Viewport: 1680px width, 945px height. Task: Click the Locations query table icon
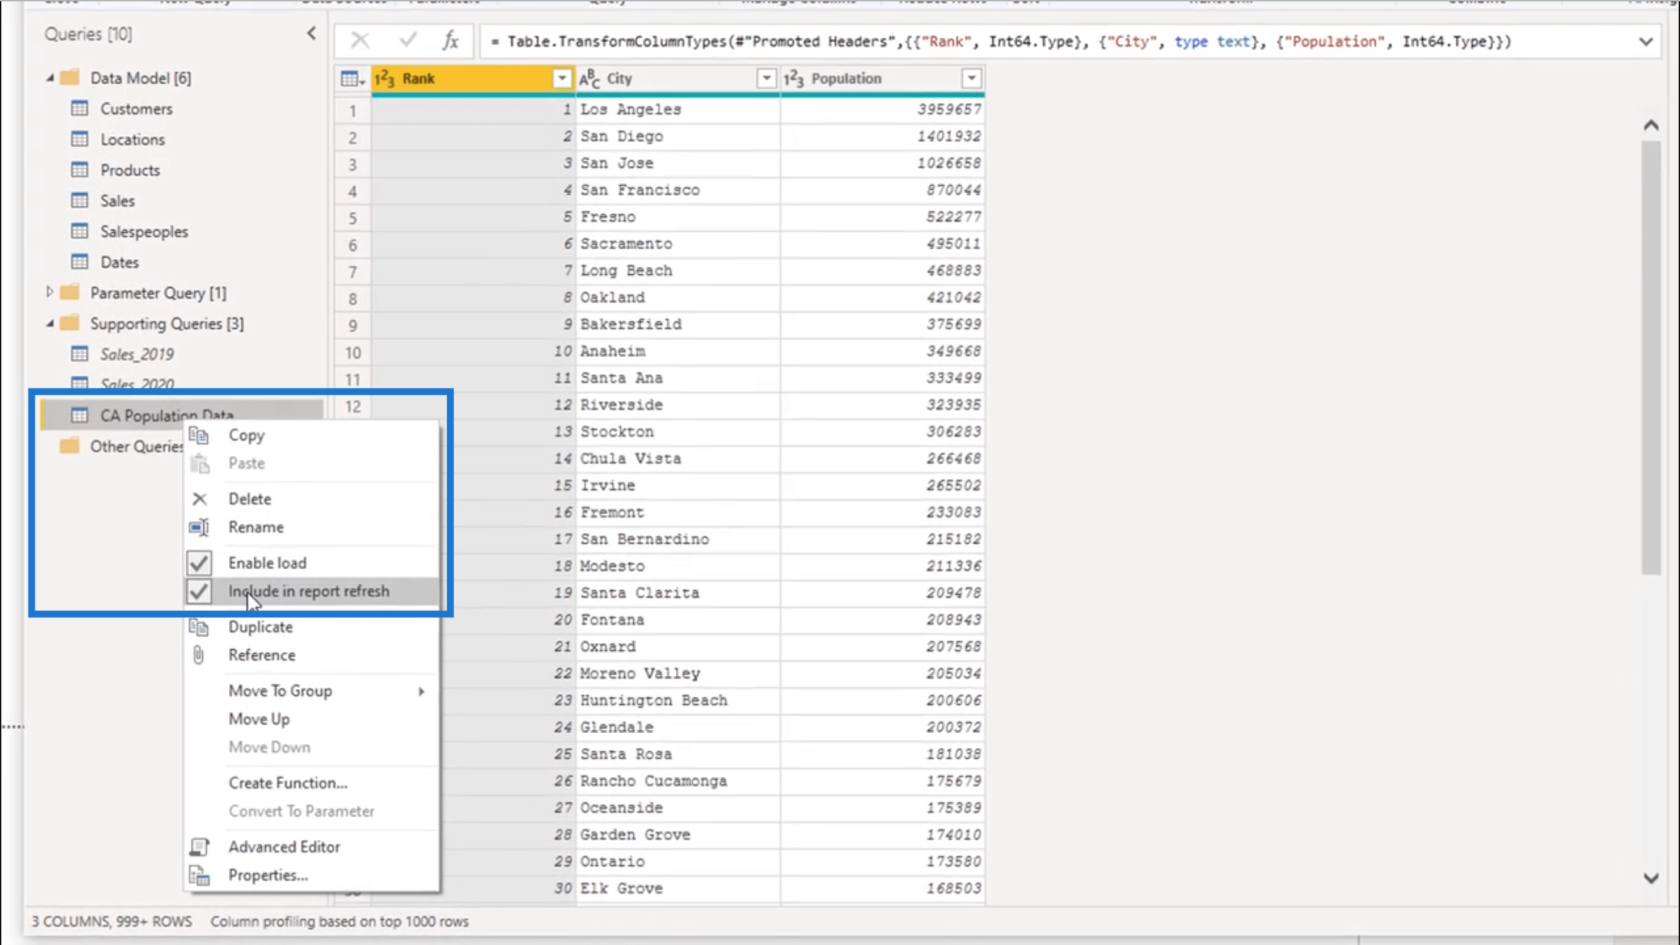tap(80, 139)
